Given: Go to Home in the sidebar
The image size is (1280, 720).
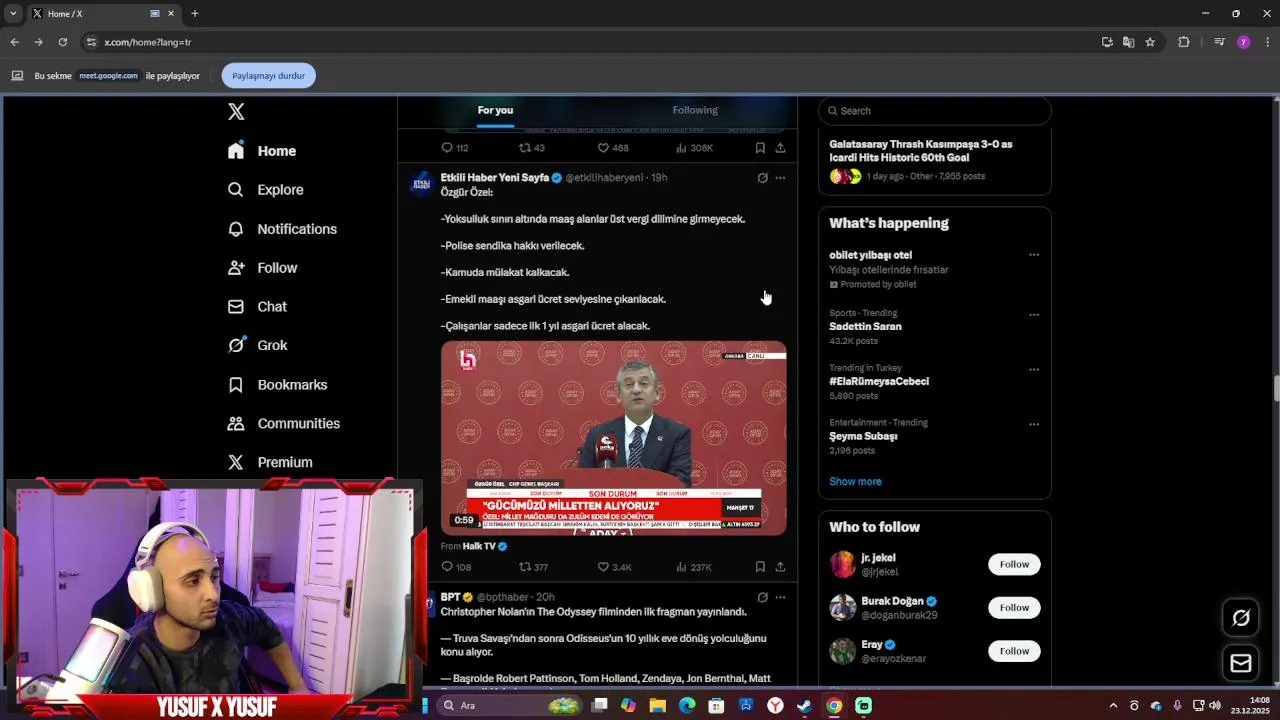Looking at the screenshot, I should click(x=262, y=151).
